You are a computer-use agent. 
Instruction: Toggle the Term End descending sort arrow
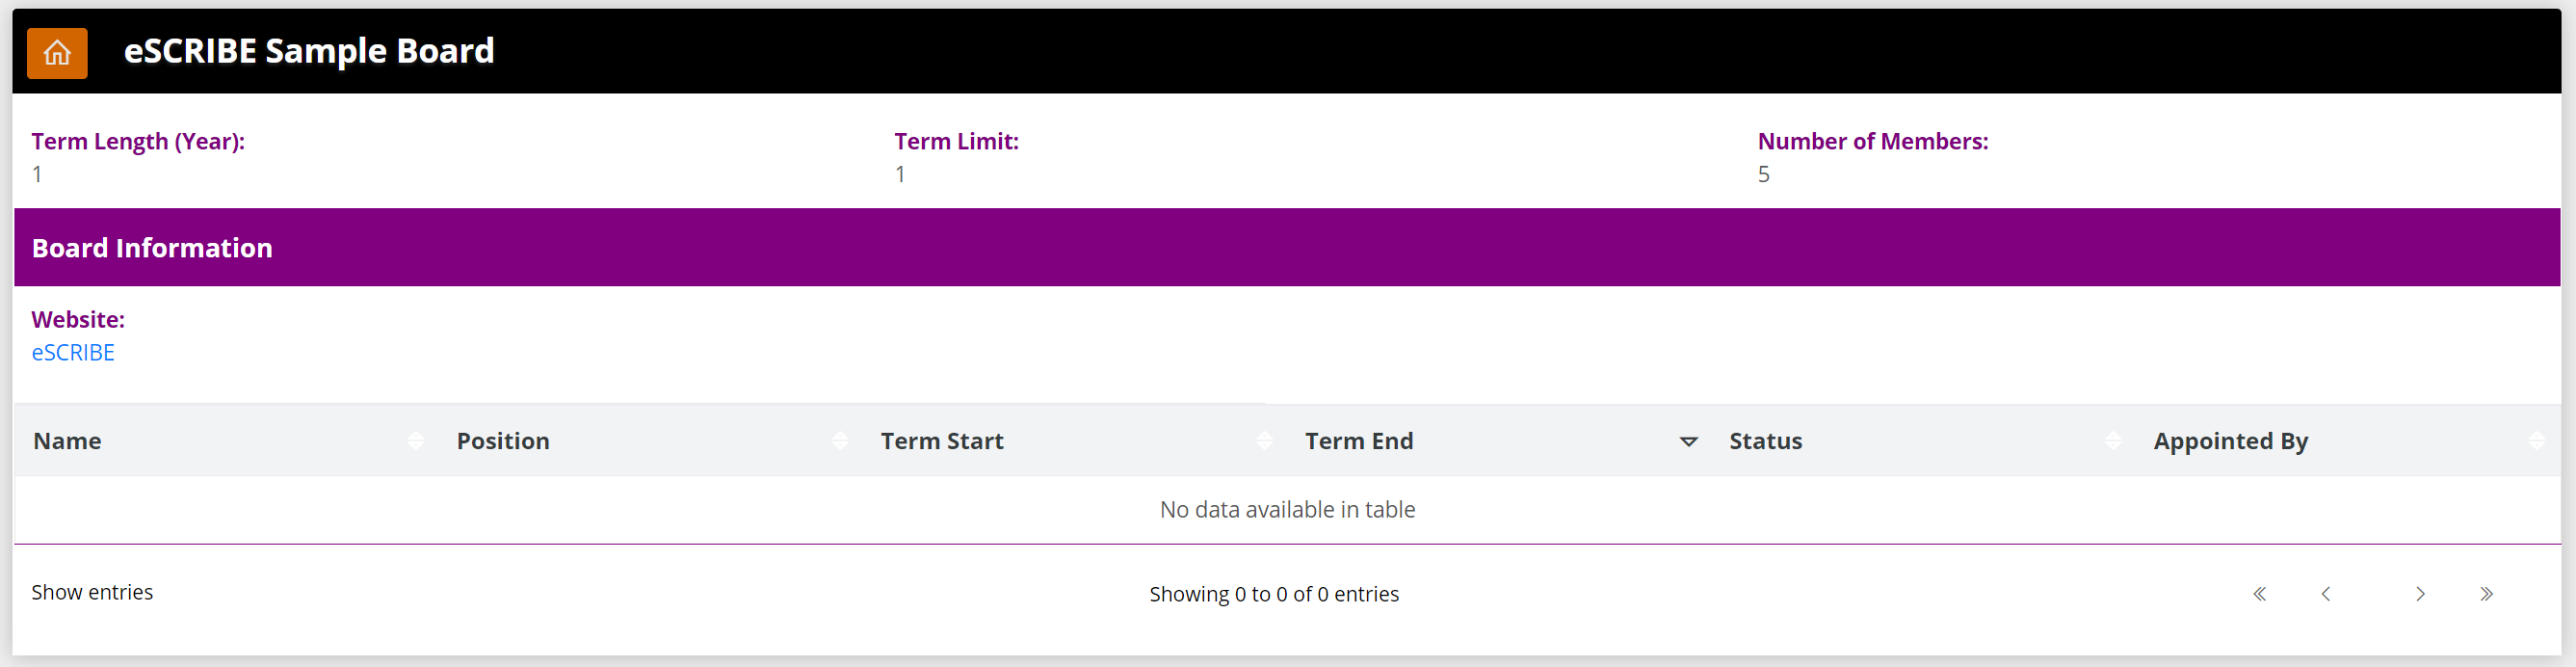[x=1688, y=441]
